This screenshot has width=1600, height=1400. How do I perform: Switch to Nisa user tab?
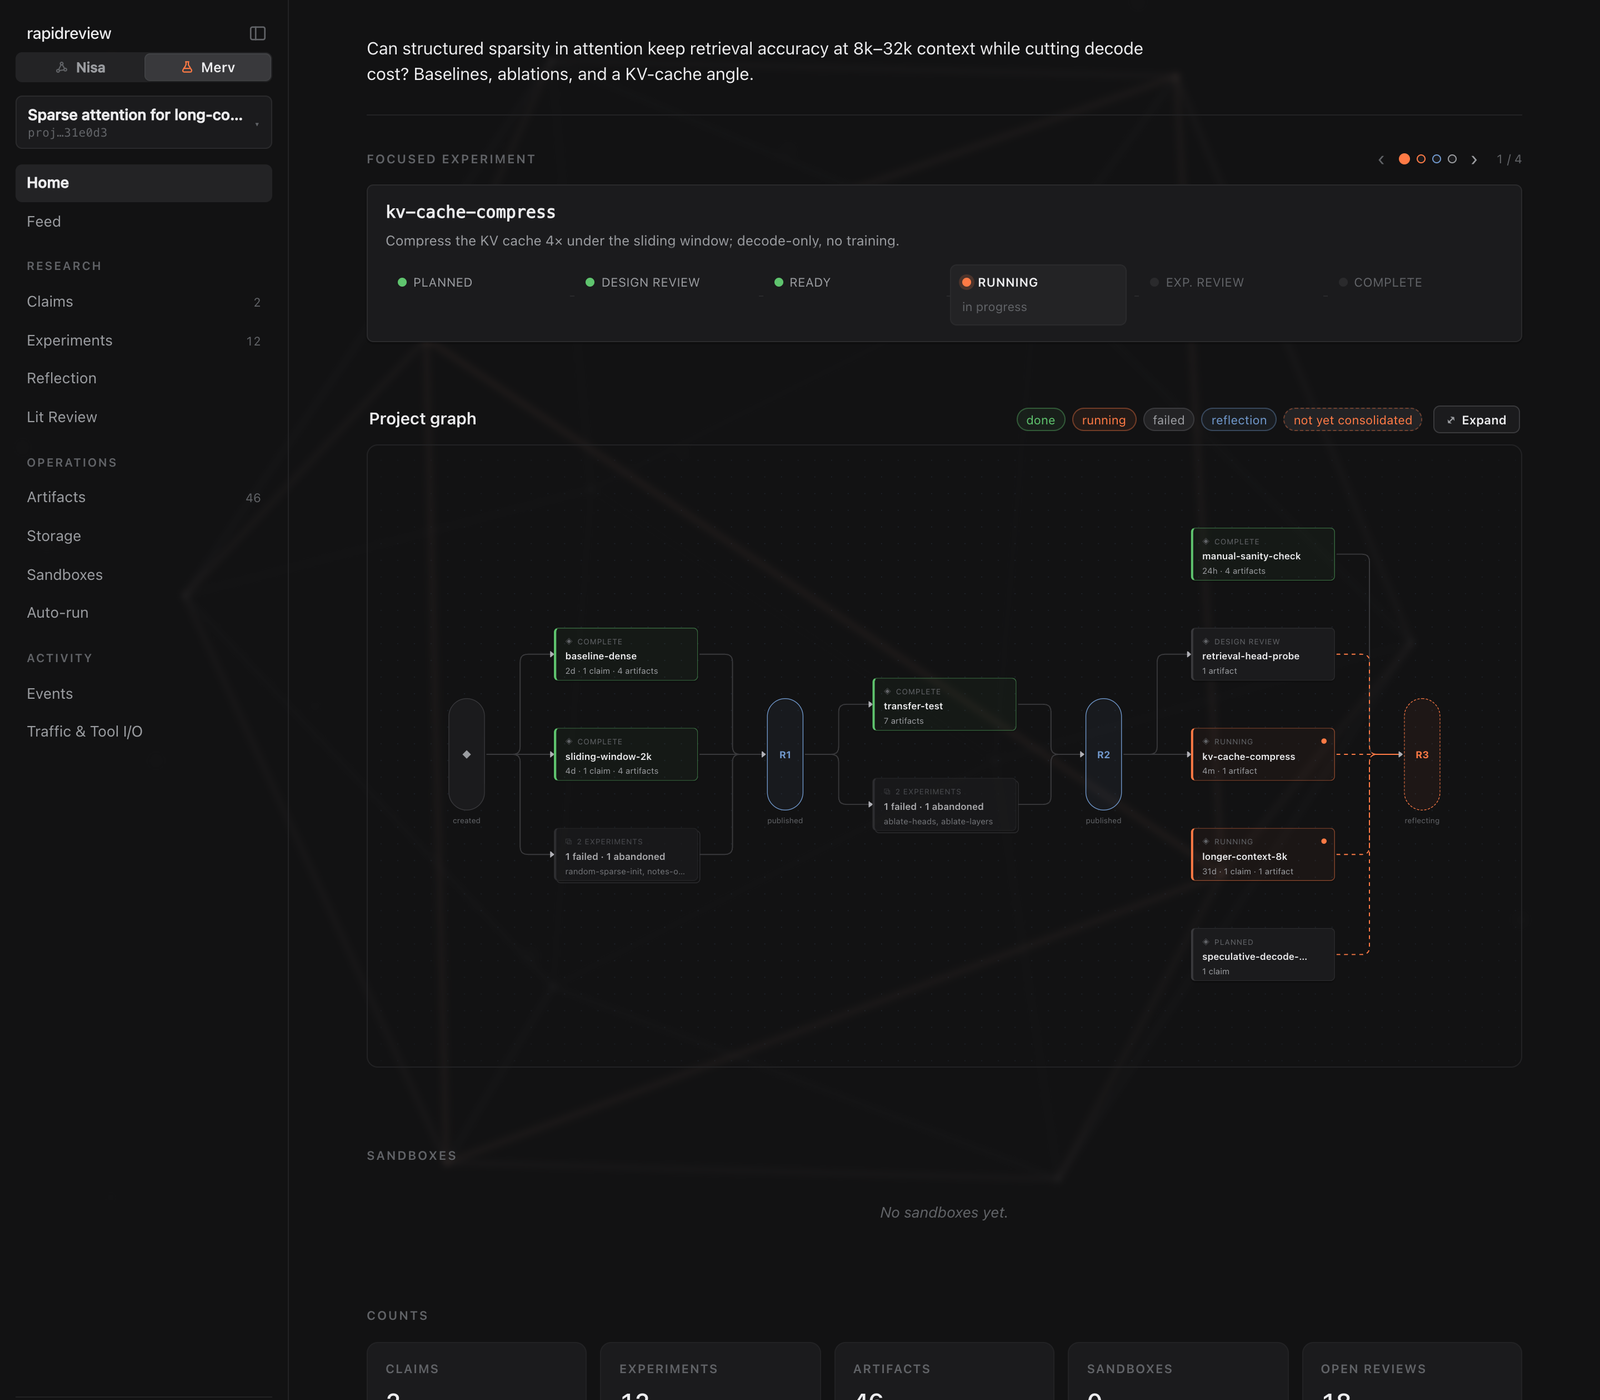click(x=80, y=67)
